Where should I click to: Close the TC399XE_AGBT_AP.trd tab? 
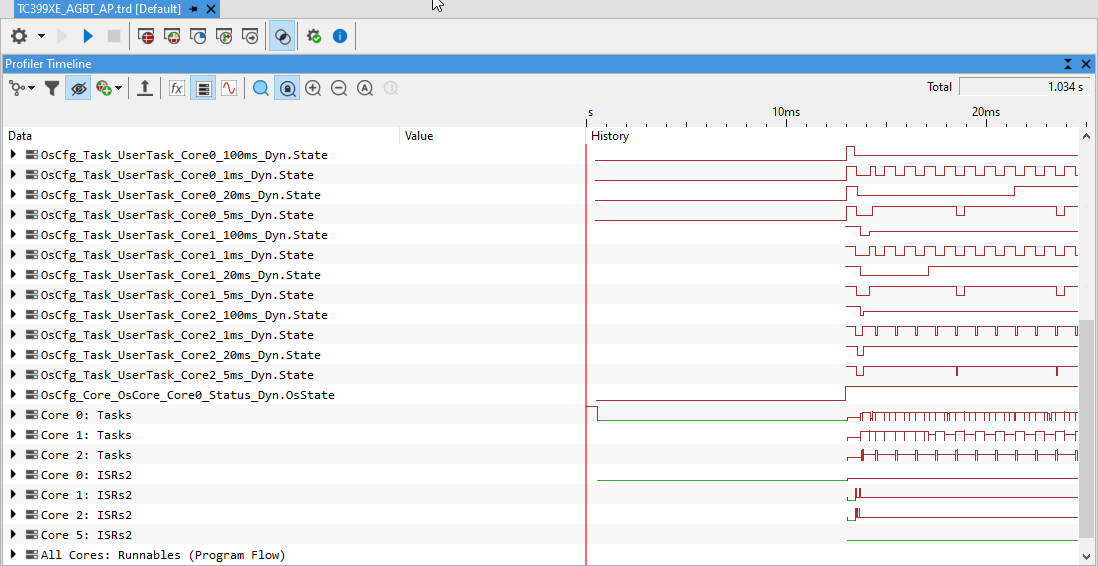point(211,9)
